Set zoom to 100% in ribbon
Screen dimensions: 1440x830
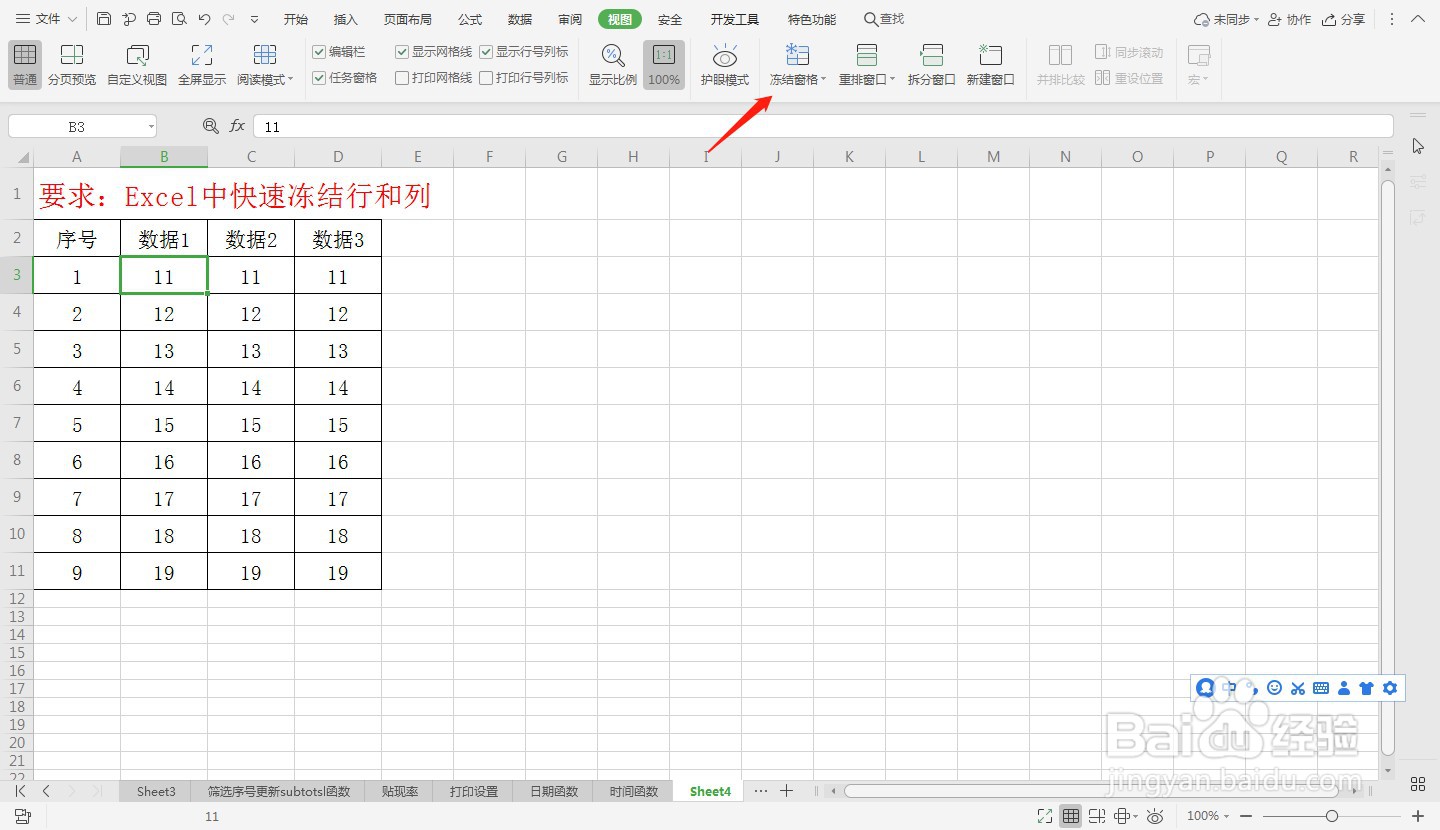664,64
